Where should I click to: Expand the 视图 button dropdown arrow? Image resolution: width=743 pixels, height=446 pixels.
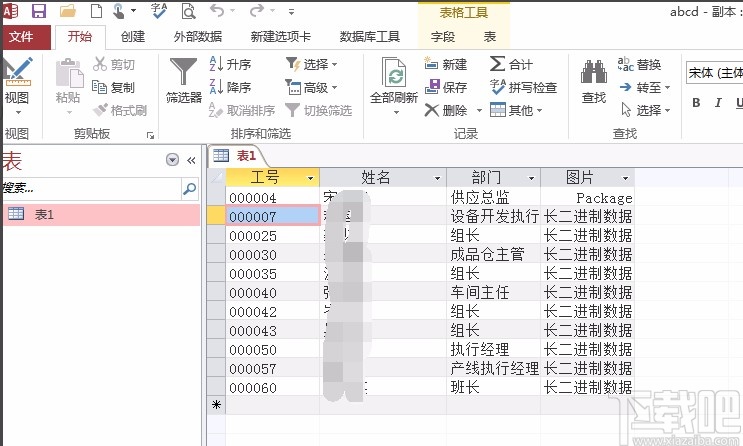[x=18, y=113]
